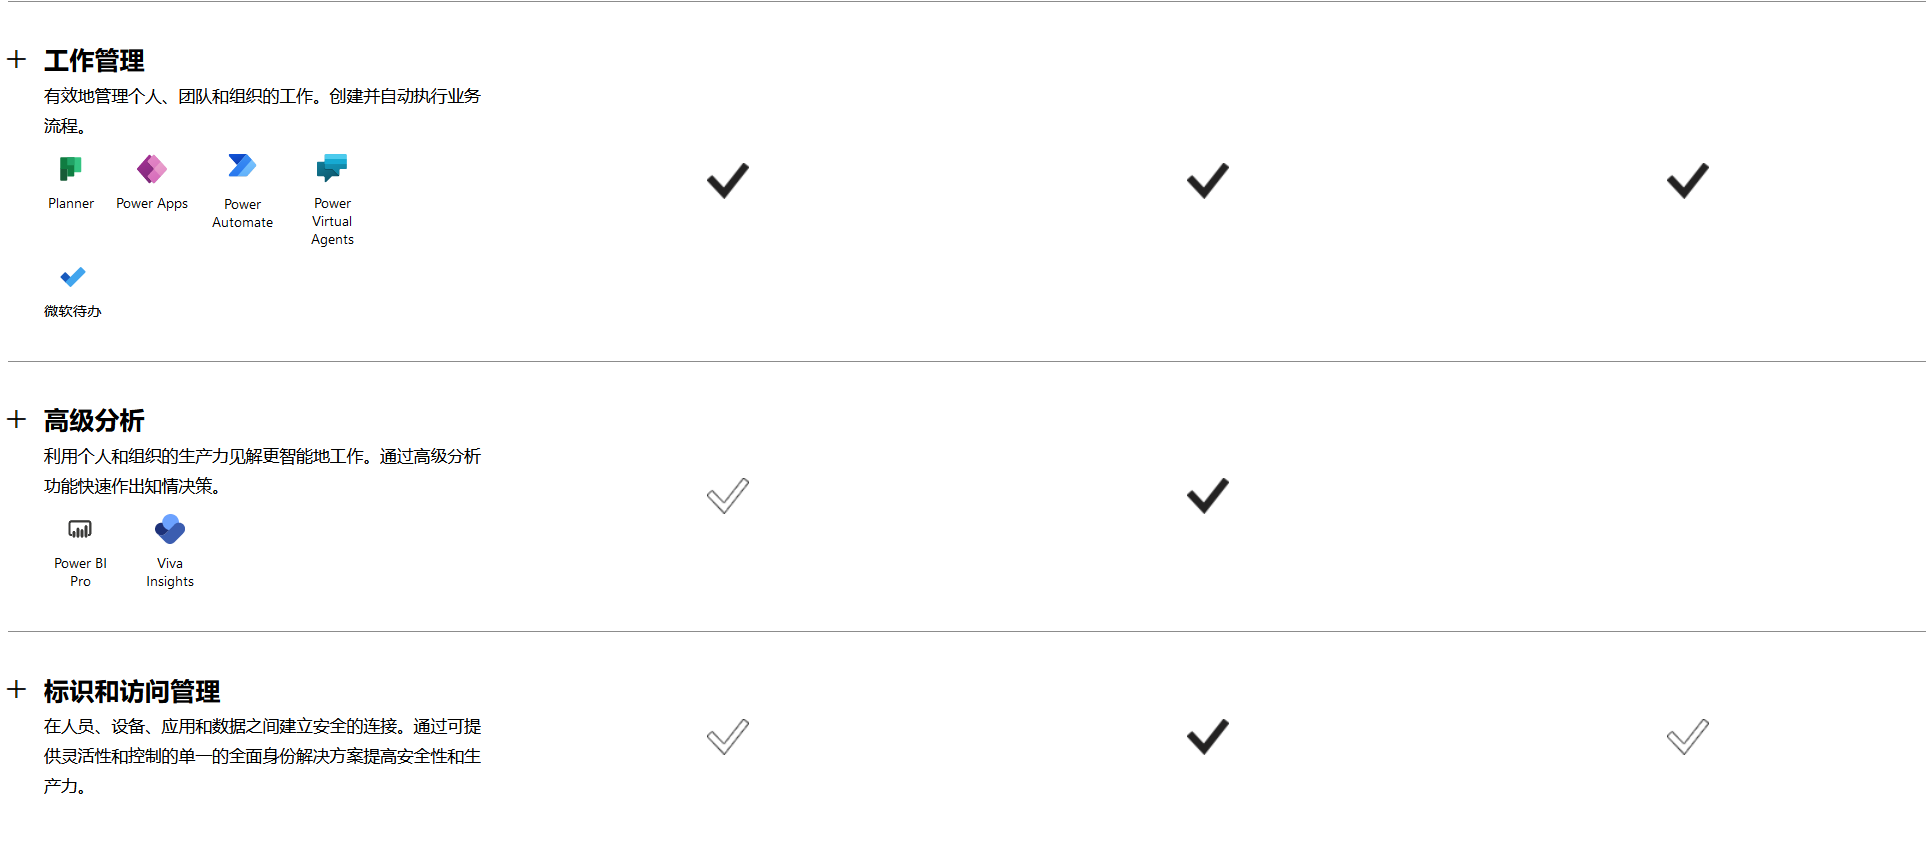Screen dimensions: 1926x842
Task: Open the Power Apps icon
Action: pos(152,168)
